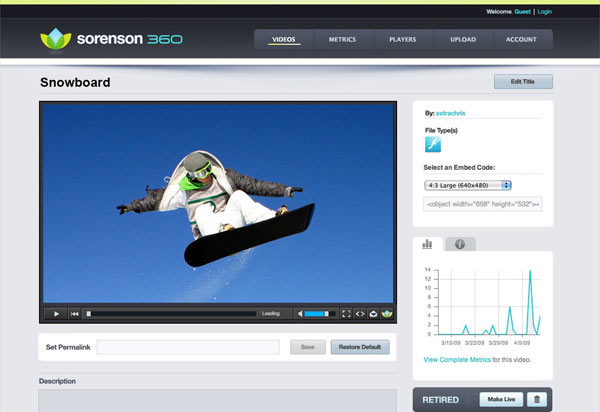Delete video using trash icon
The image size is (600, 412).
(x=537, y=399)
